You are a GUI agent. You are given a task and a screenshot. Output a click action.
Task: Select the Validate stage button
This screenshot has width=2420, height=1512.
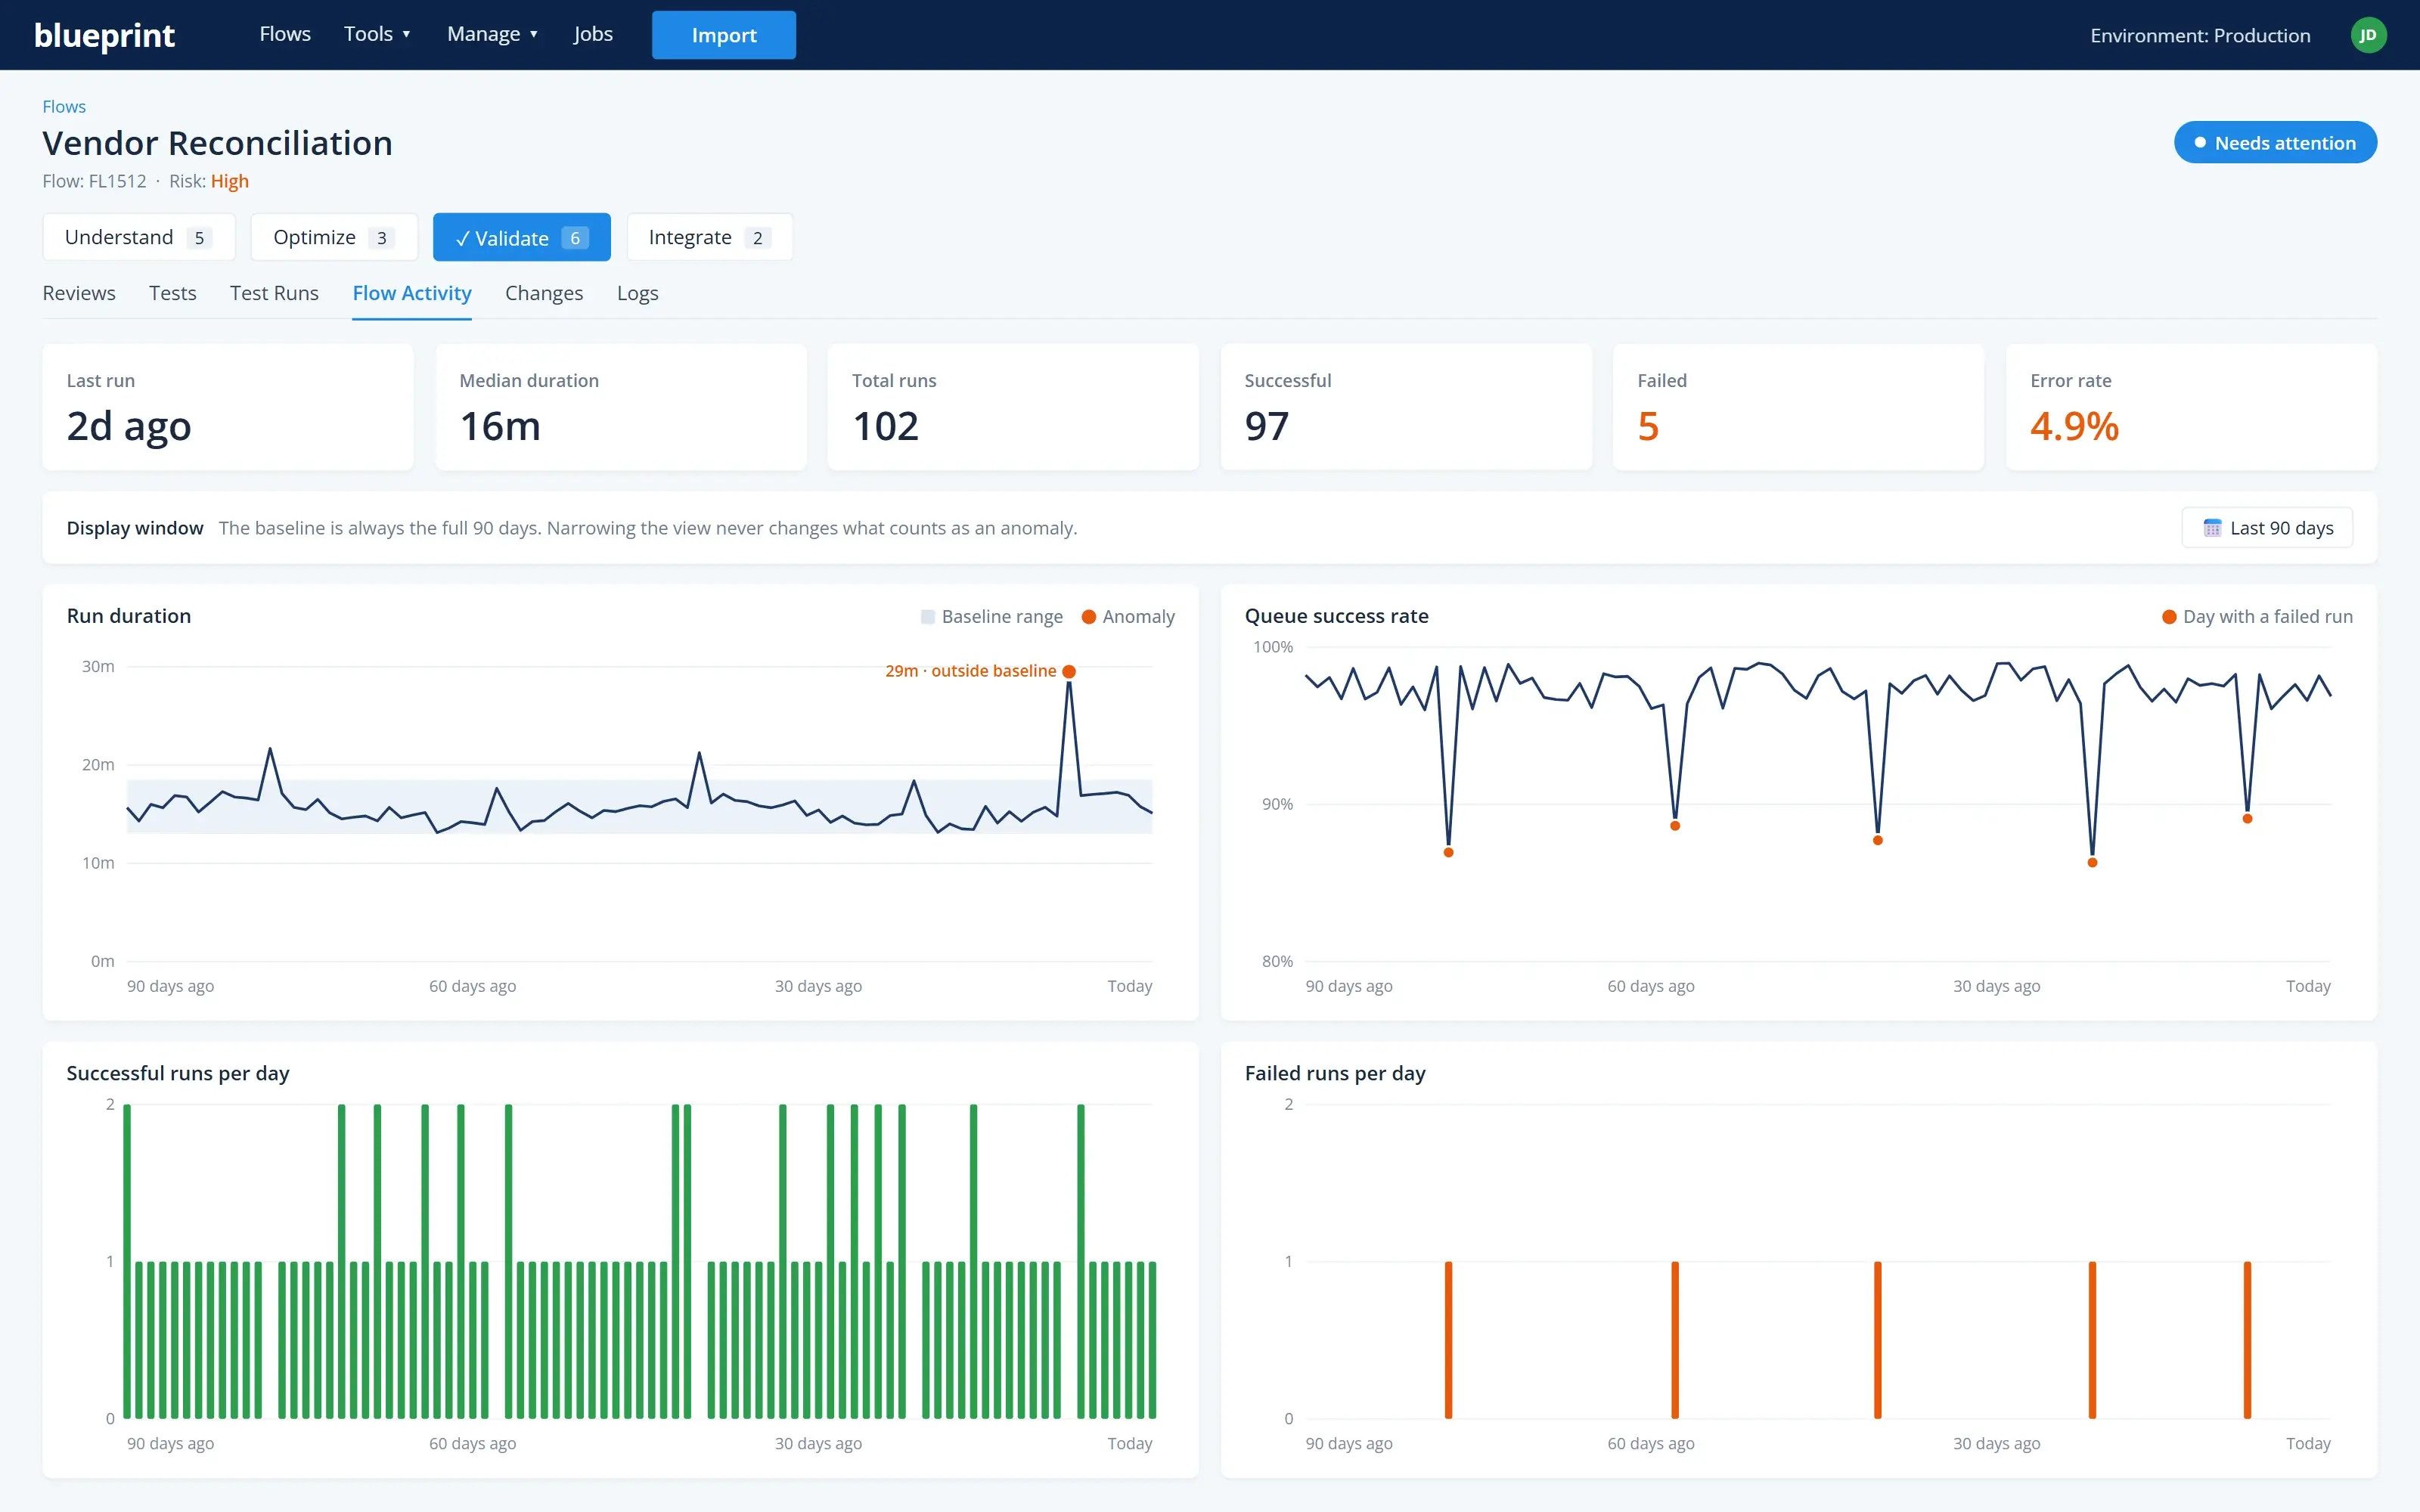[522, 237]
